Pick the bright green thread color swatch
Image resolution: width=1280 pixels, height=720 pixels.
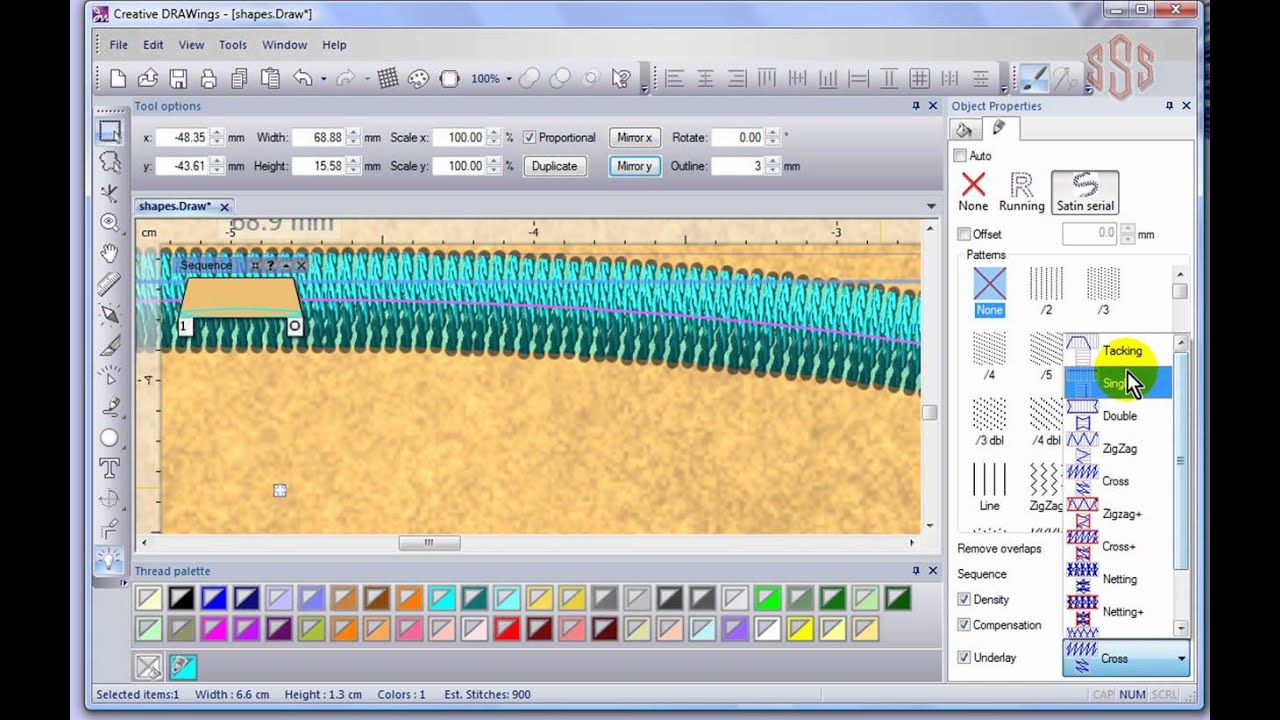(767, 598)
